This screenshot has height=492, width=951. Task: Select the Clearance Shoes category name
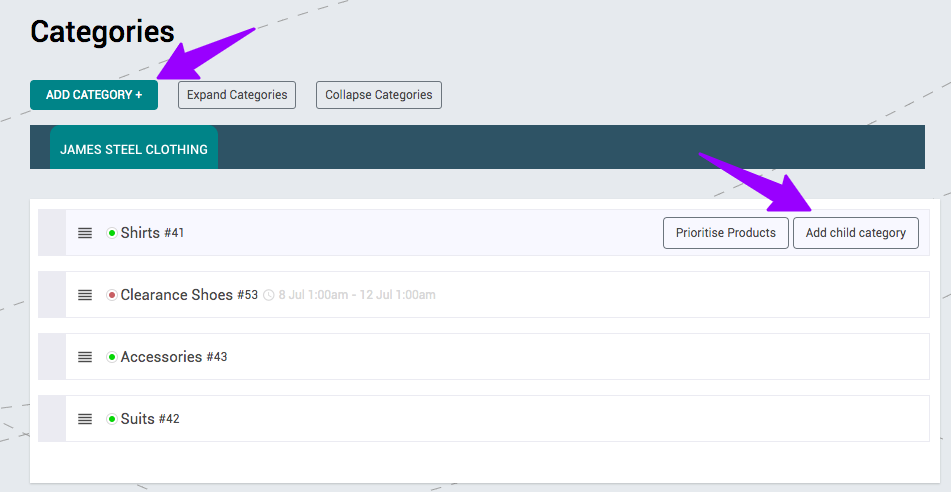tap(176, 295)
